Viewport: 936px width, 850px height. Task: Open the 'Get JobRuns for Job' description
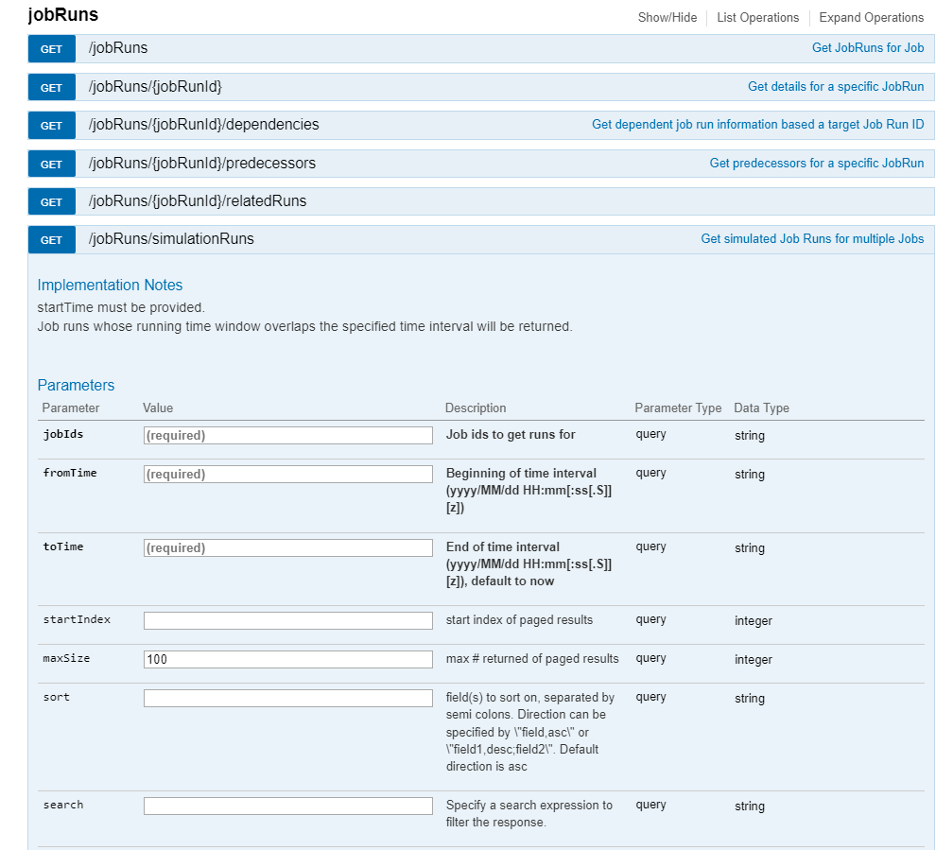tap(867, 48)
